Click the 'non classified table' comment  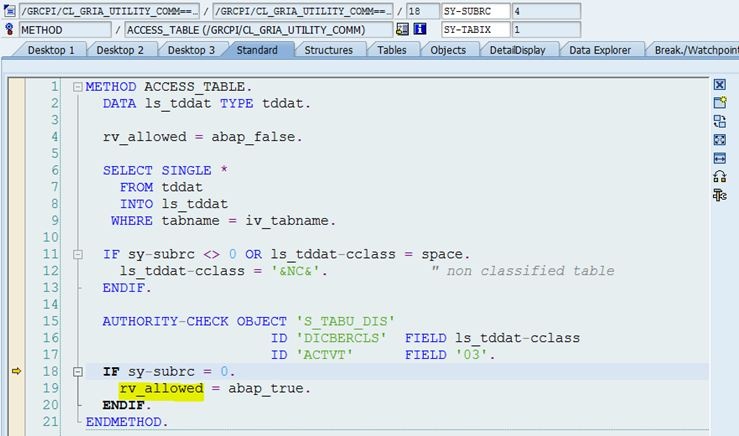click(x=523, y=271)
